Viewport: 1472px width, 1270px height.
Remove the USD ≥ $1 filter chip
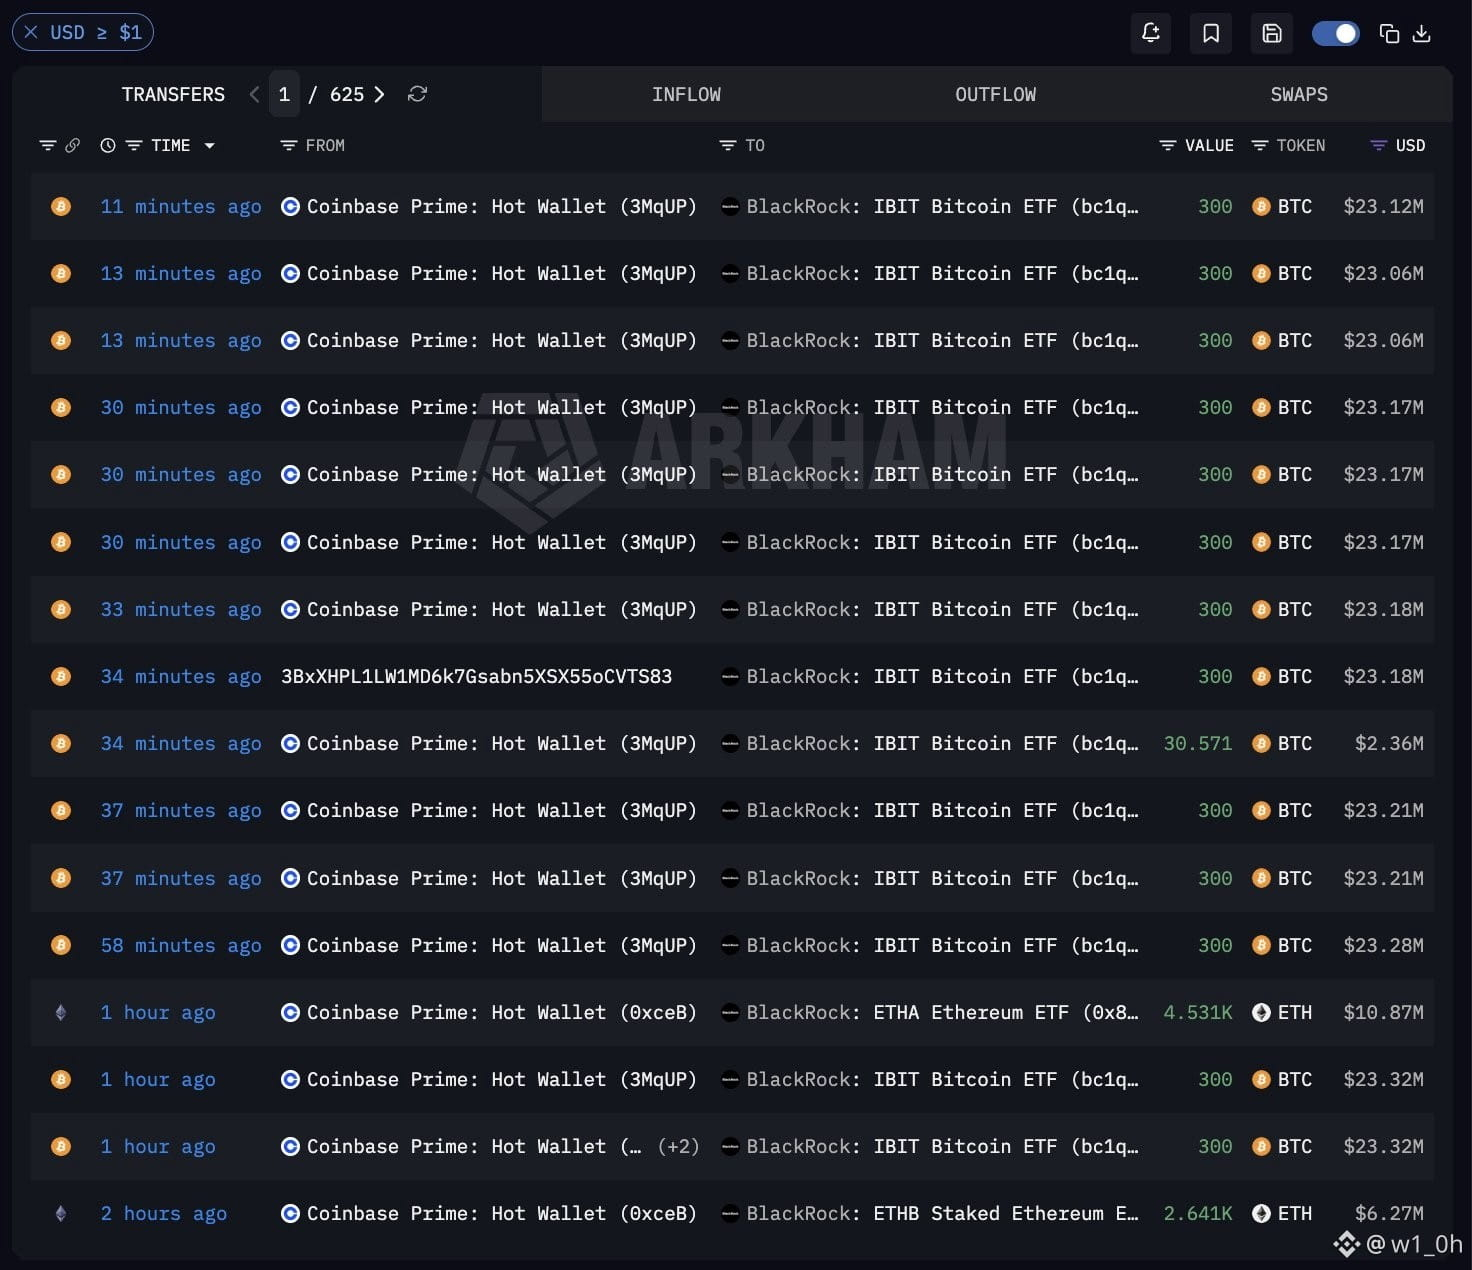(31, 33)
